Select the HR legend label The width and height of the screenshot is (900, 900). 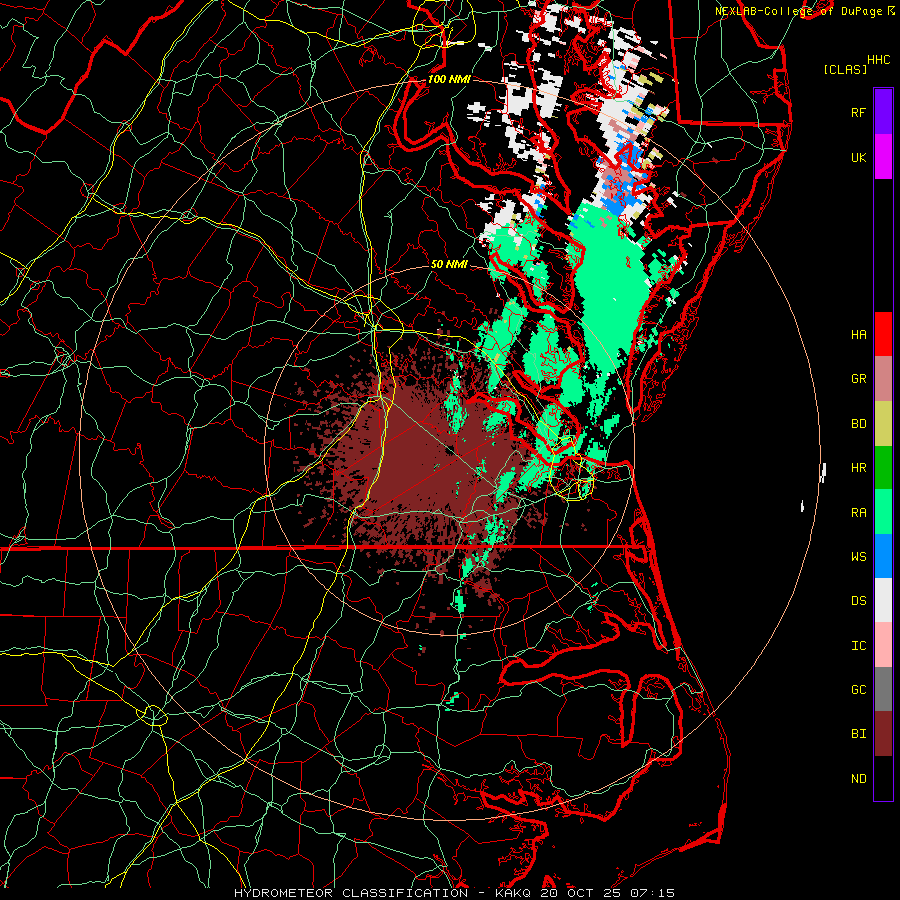858,468
